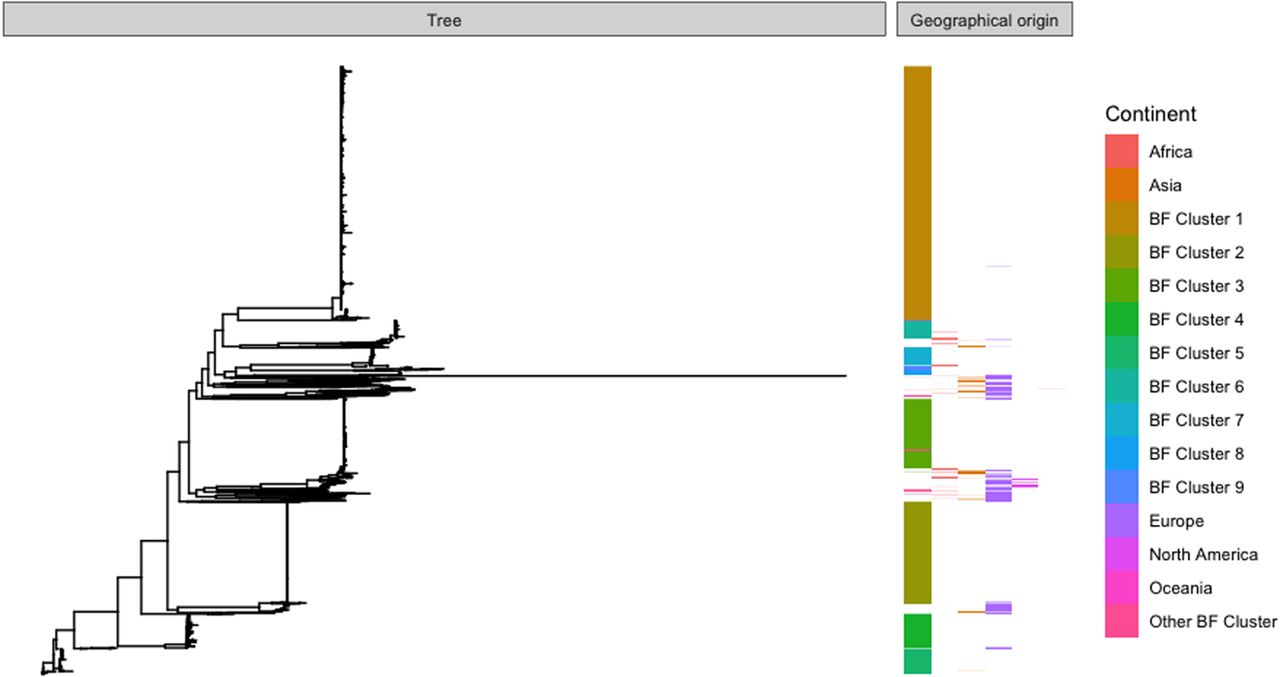Click the BF Cluster 1 legend swatch
Viewport: 1280px width, 677px height.
tap(1121, 219)
